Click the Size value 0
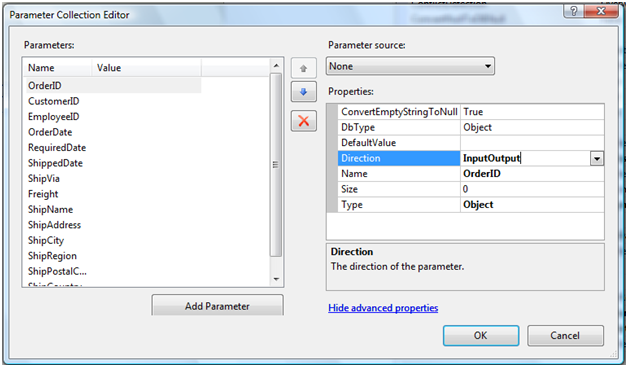 pyautogui.click(x=532, y=189)
